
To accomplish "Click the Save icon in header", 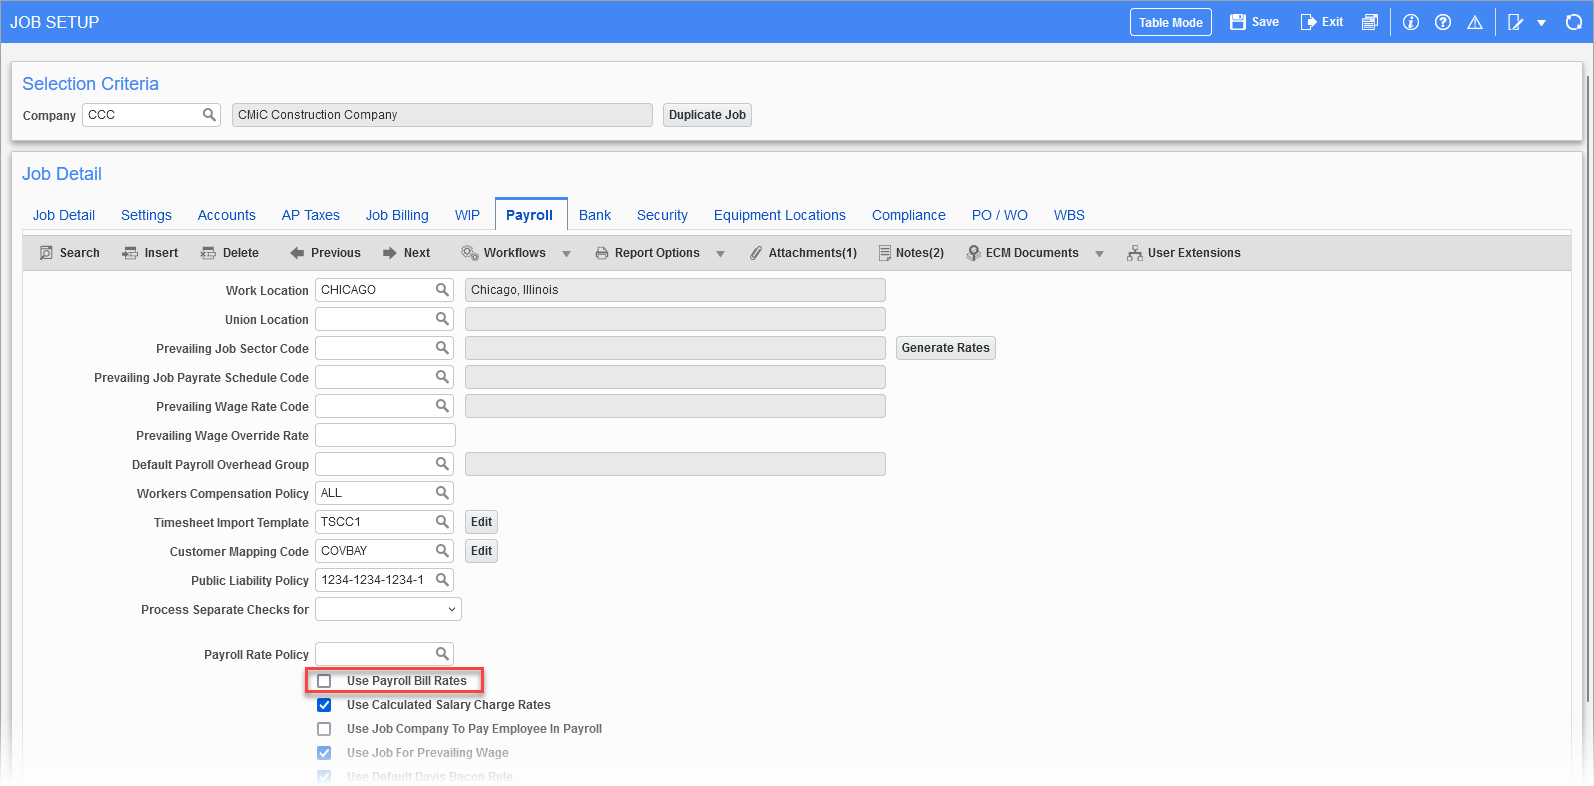I will coord(1237,22).
